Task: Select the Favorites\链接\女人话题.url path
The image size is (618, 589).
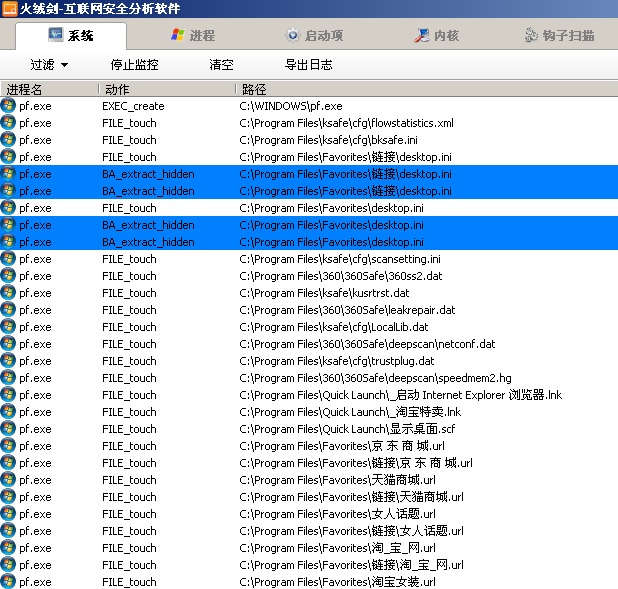Action: [x=351, y=531]
